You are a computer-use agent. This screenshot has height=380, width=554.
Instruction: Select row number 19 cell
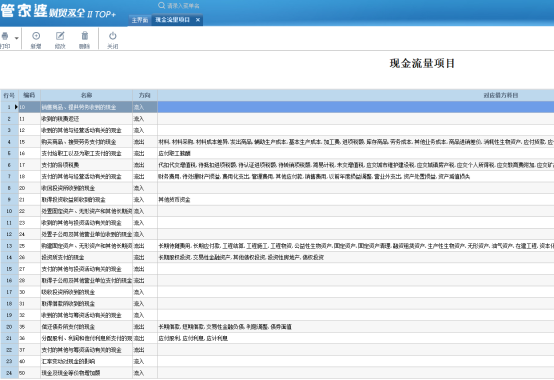click(x=9, y=315)
